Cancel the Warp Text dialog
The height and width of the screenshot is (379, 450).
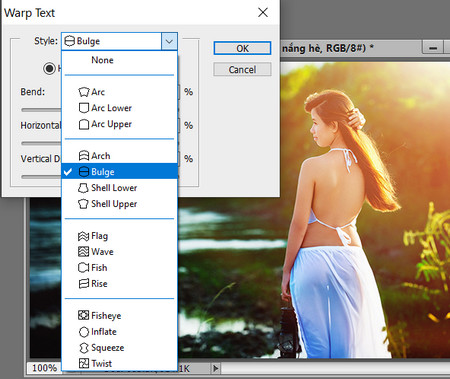click(242, 69)
